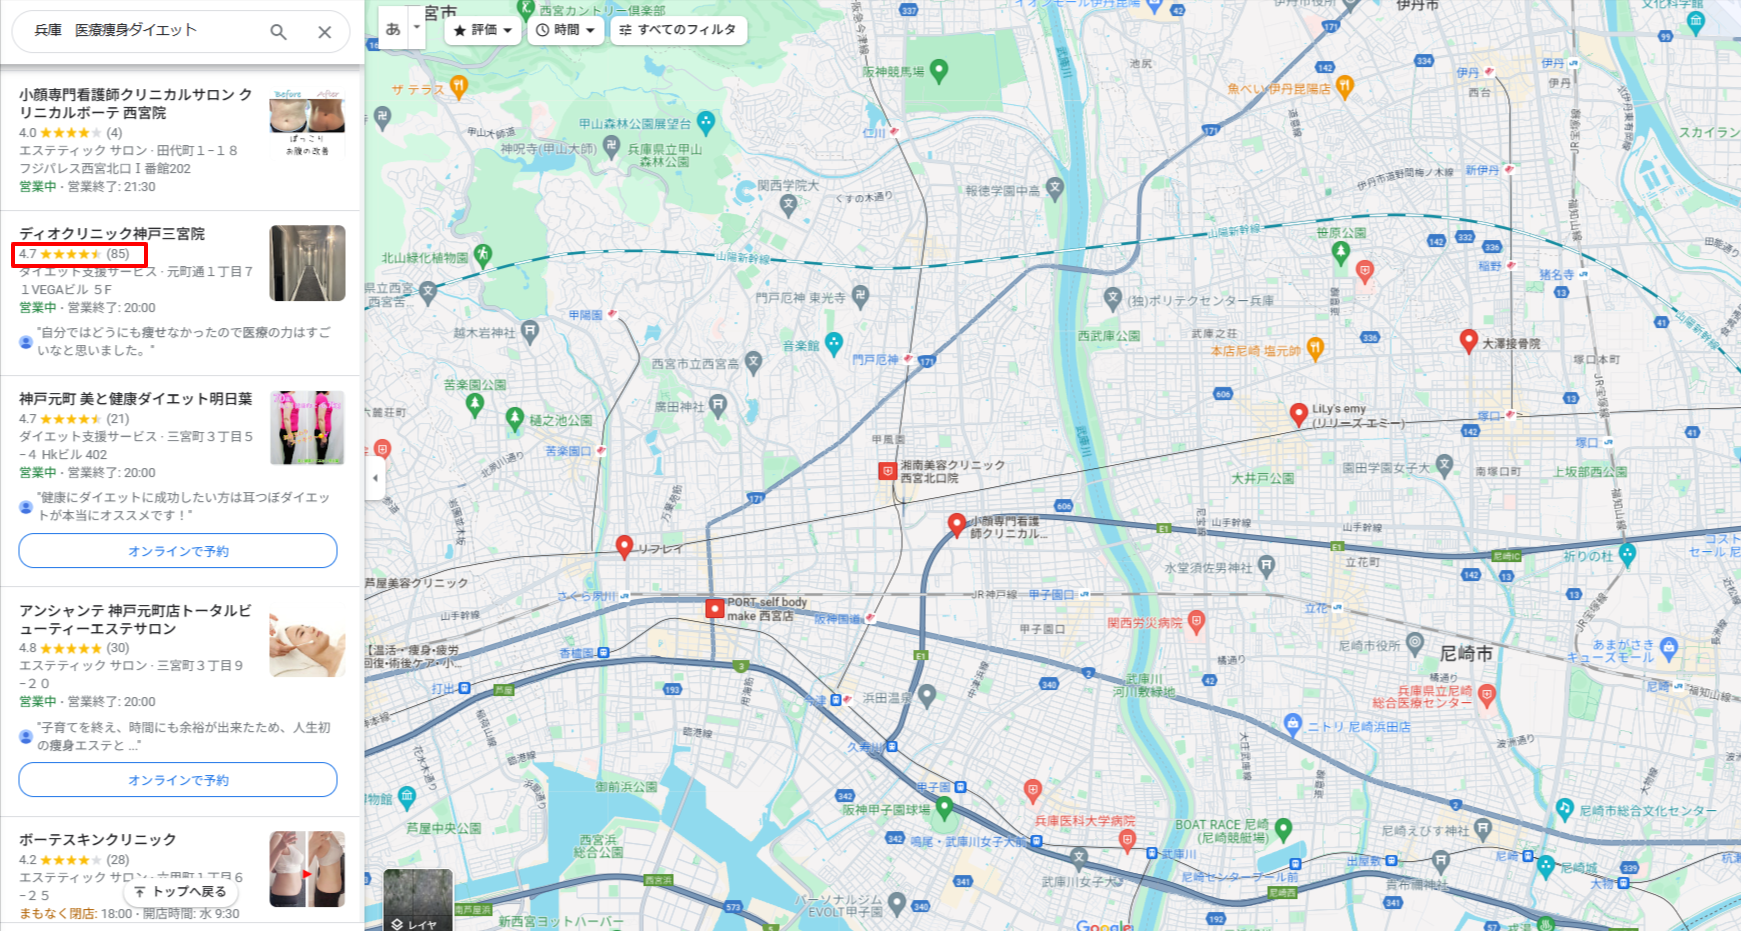Viewport: 1741px width, 931px height.
Task: Click 笹原公園 green park pin
Action: [x=1341, y=252]
